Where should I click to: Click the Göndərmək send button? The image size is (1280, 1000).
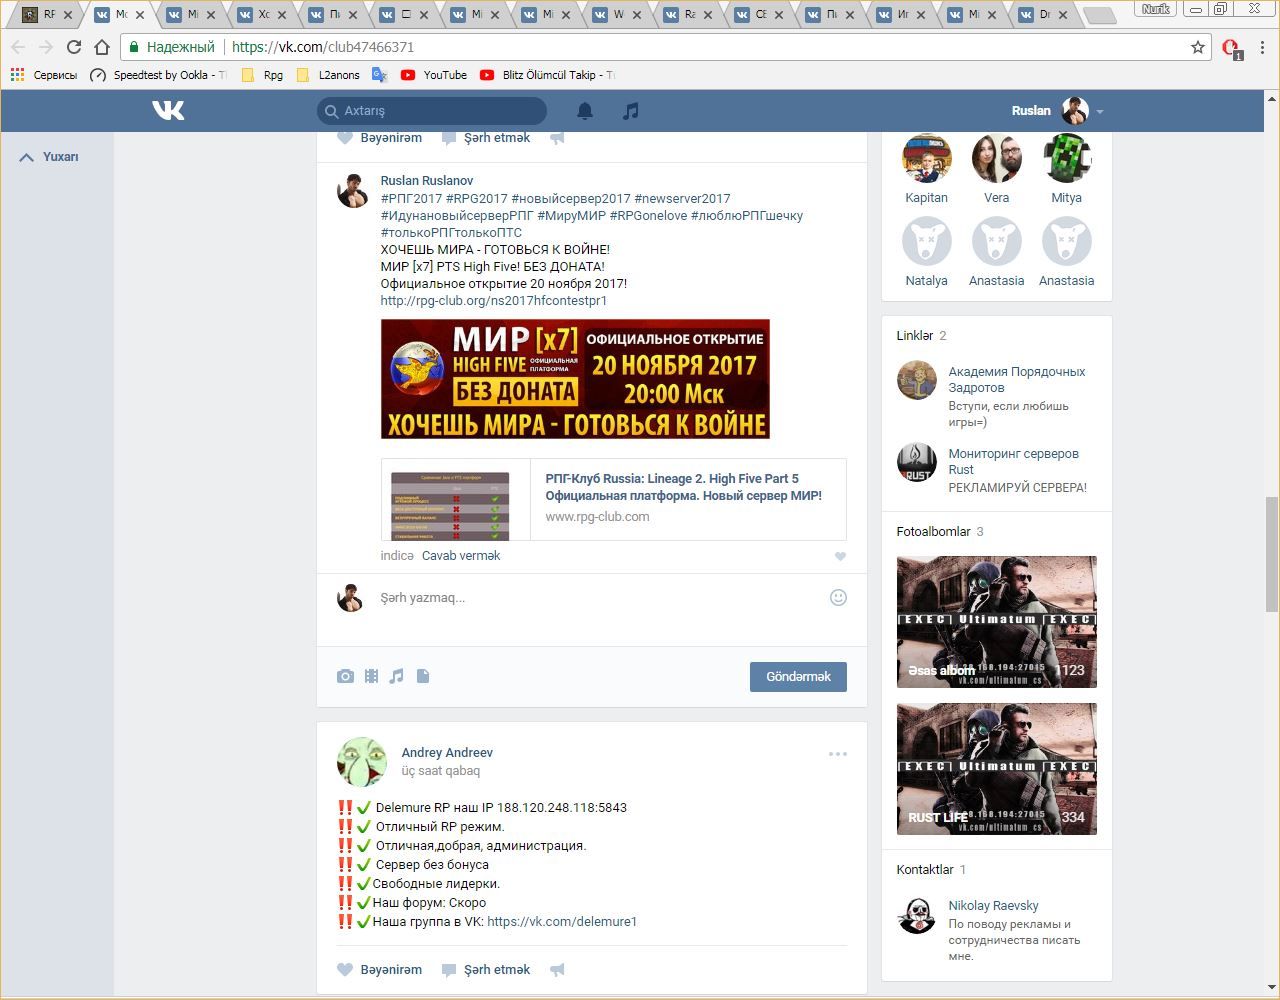pos(798,677)
